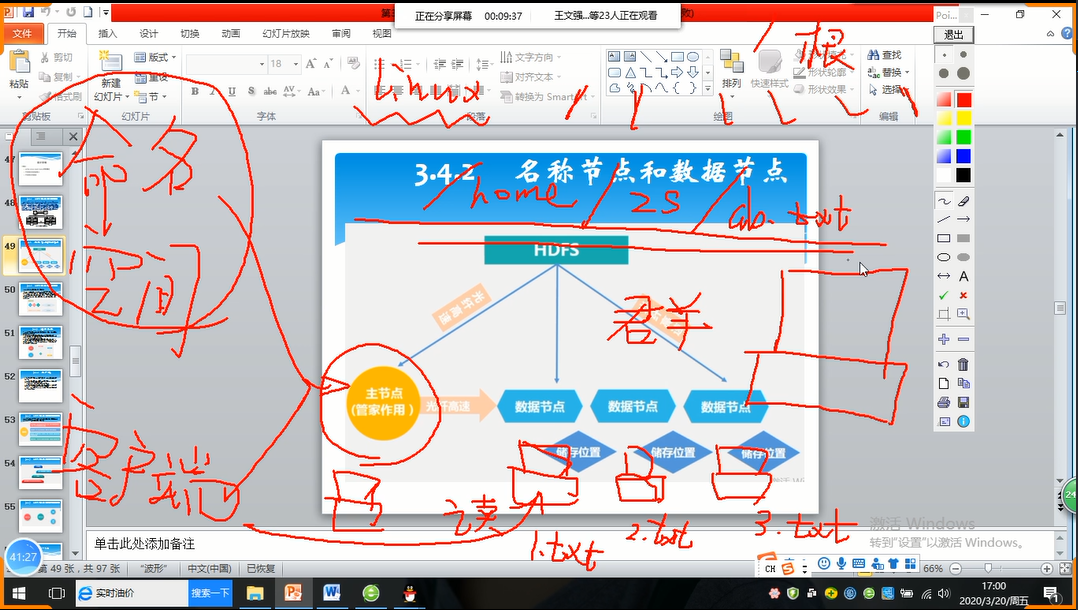This screenshot has width=1078, height=610.
Task: Toggle bold formatting in font group
Action: point(195,92)
